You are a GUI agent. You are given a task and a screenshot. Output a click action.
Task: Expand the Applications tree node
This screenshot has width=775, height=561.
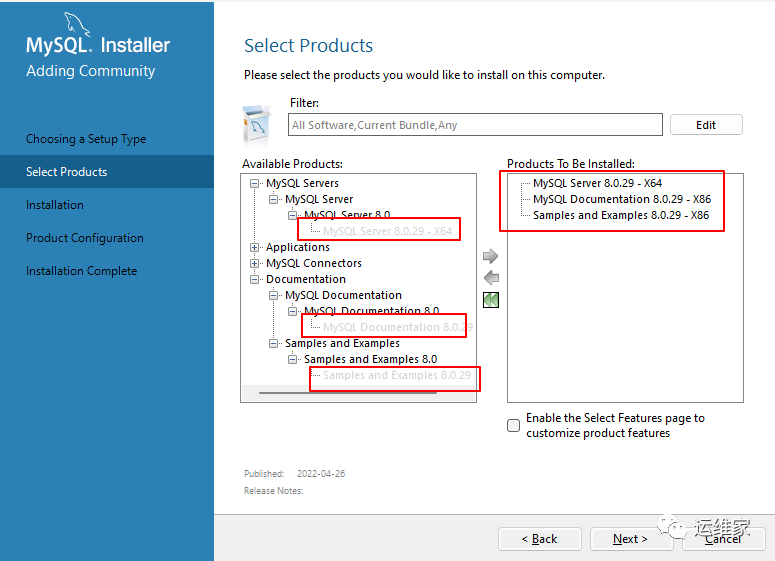coord(255,247)
